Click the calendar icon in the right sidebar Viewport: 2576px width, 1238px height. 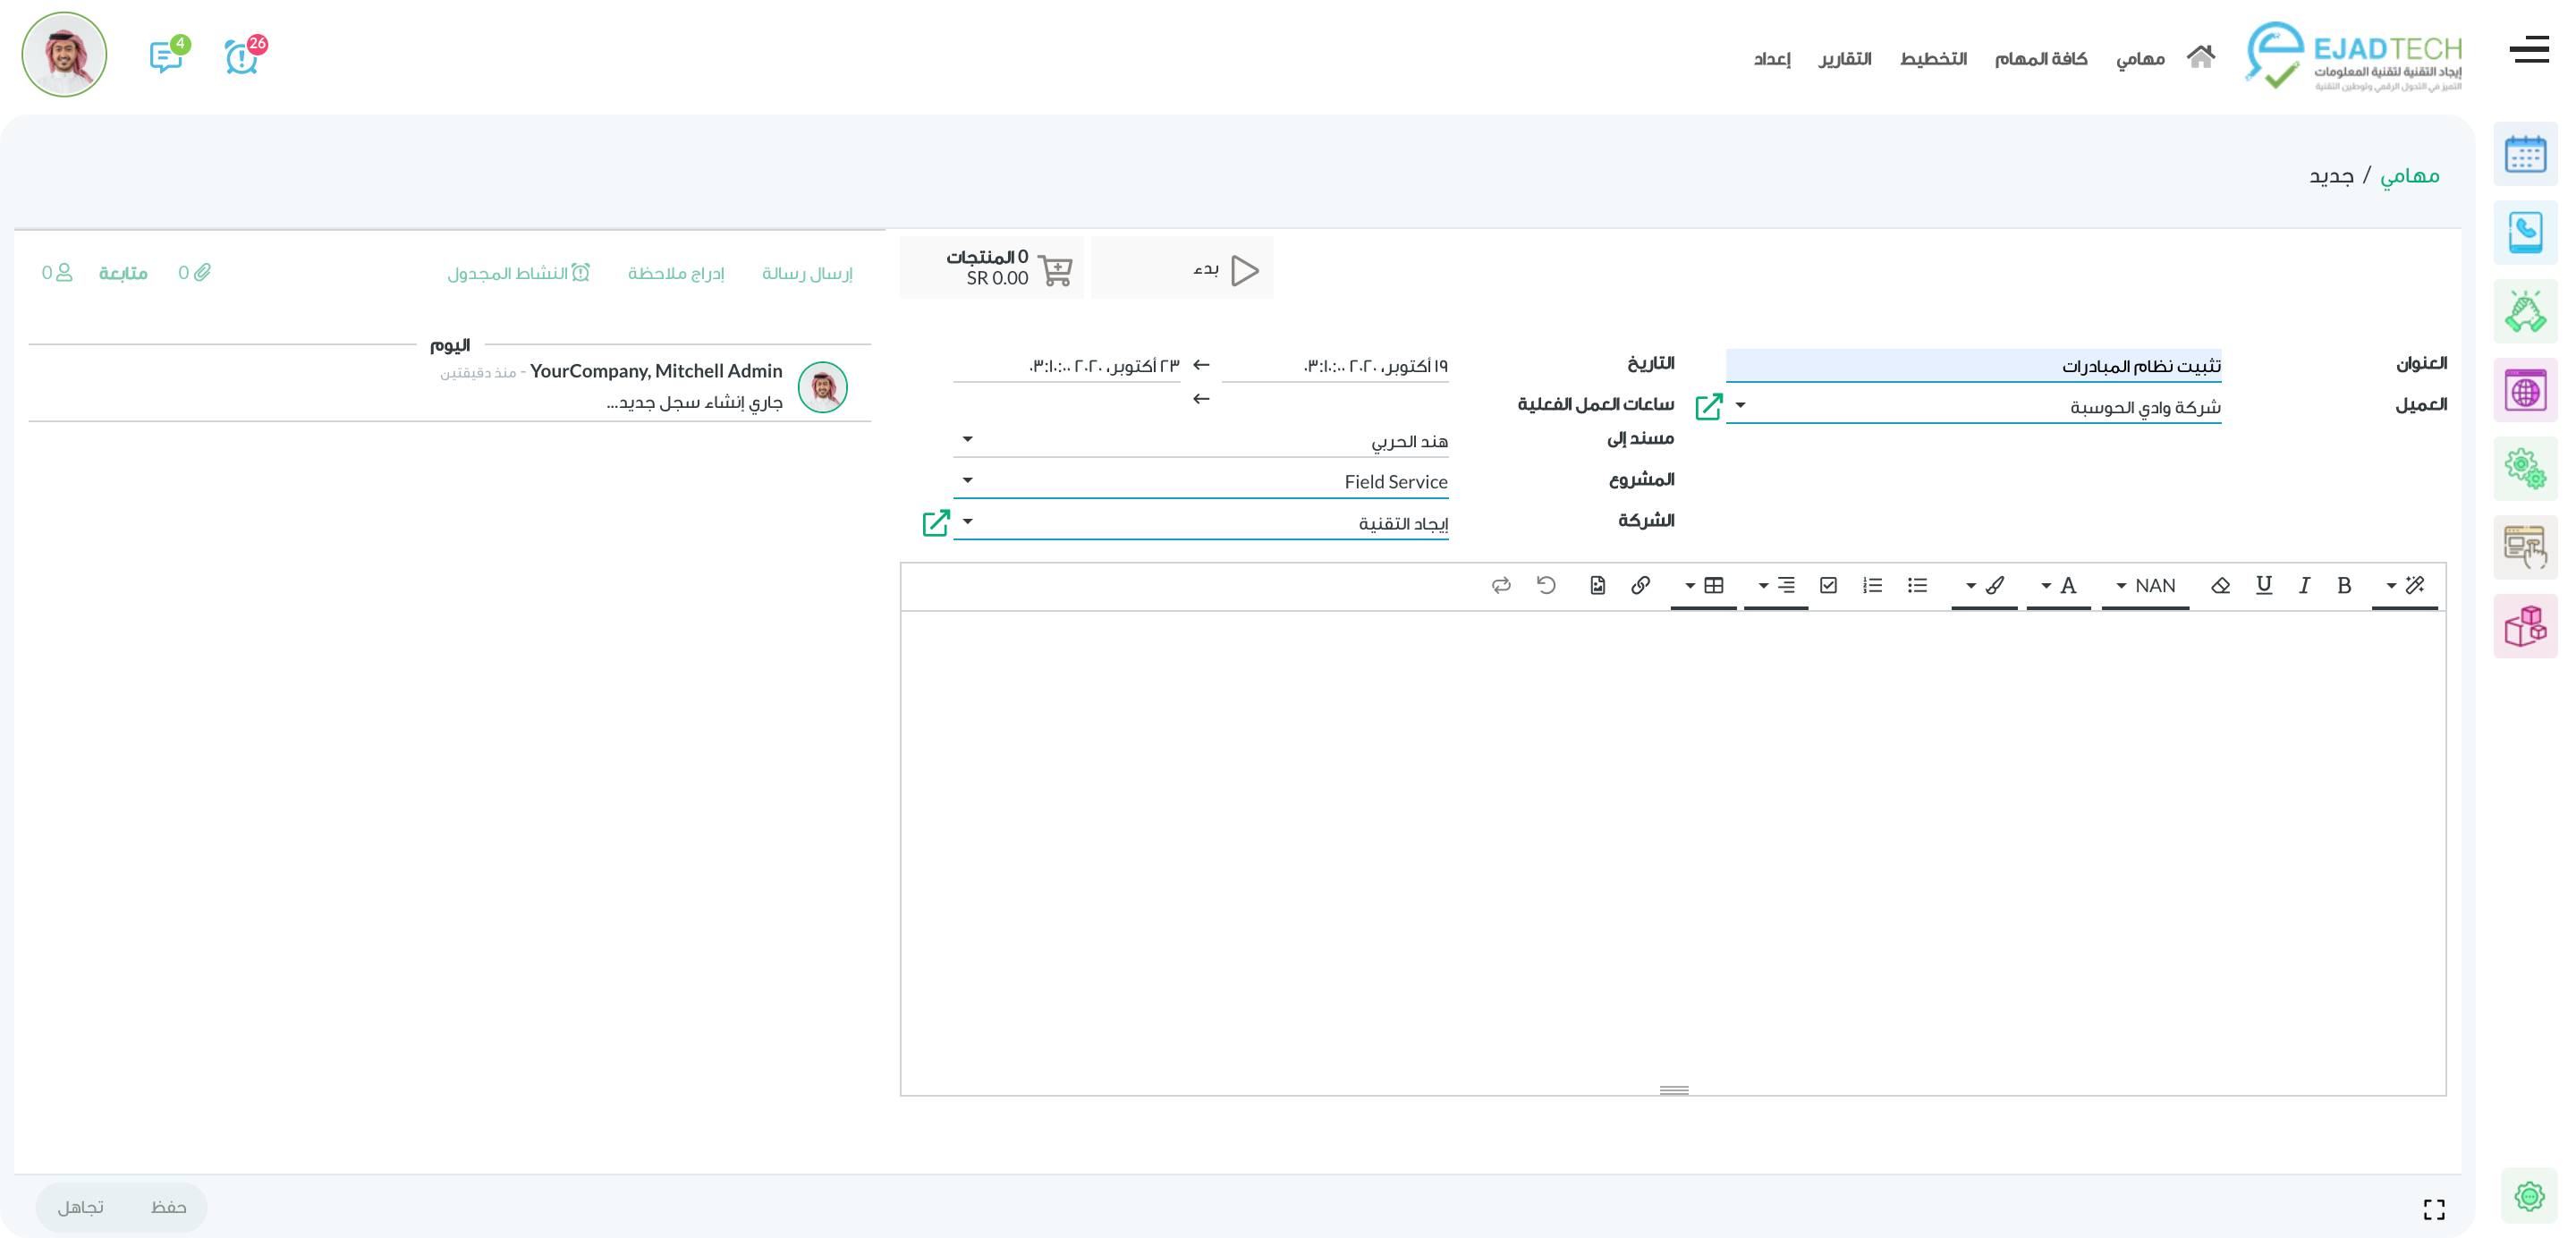[x=2524, y=155]
